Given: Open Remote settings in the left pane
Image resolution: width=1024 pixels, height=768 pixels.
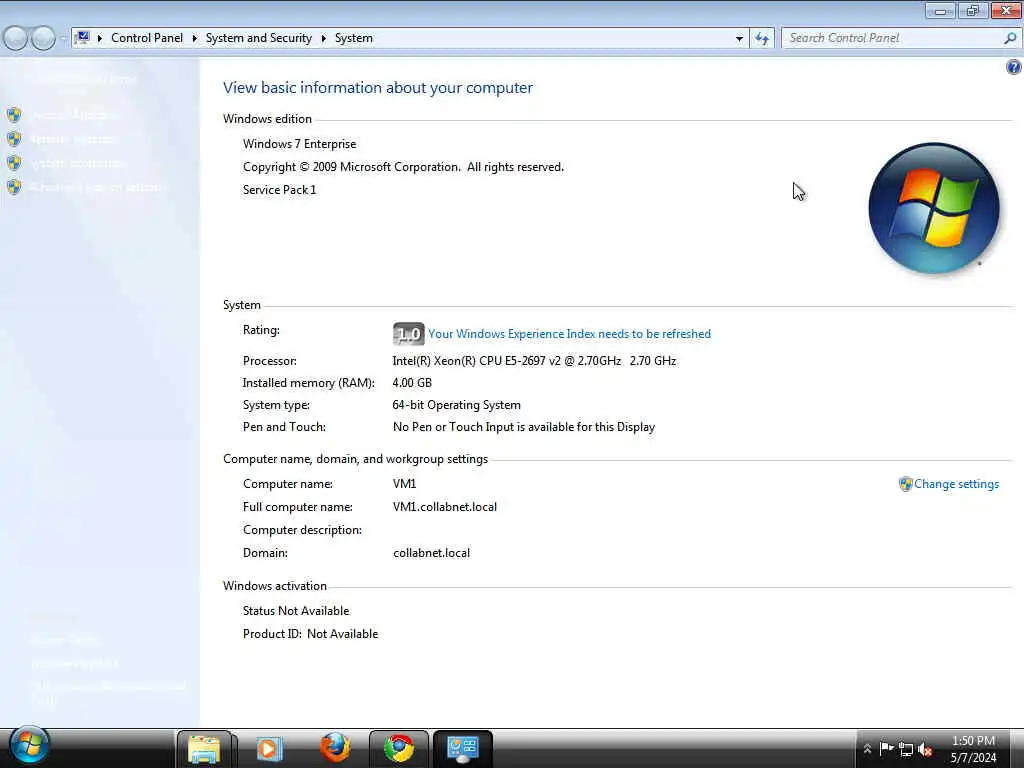Looking at the screenshot, I should click(x=72, y=139).
